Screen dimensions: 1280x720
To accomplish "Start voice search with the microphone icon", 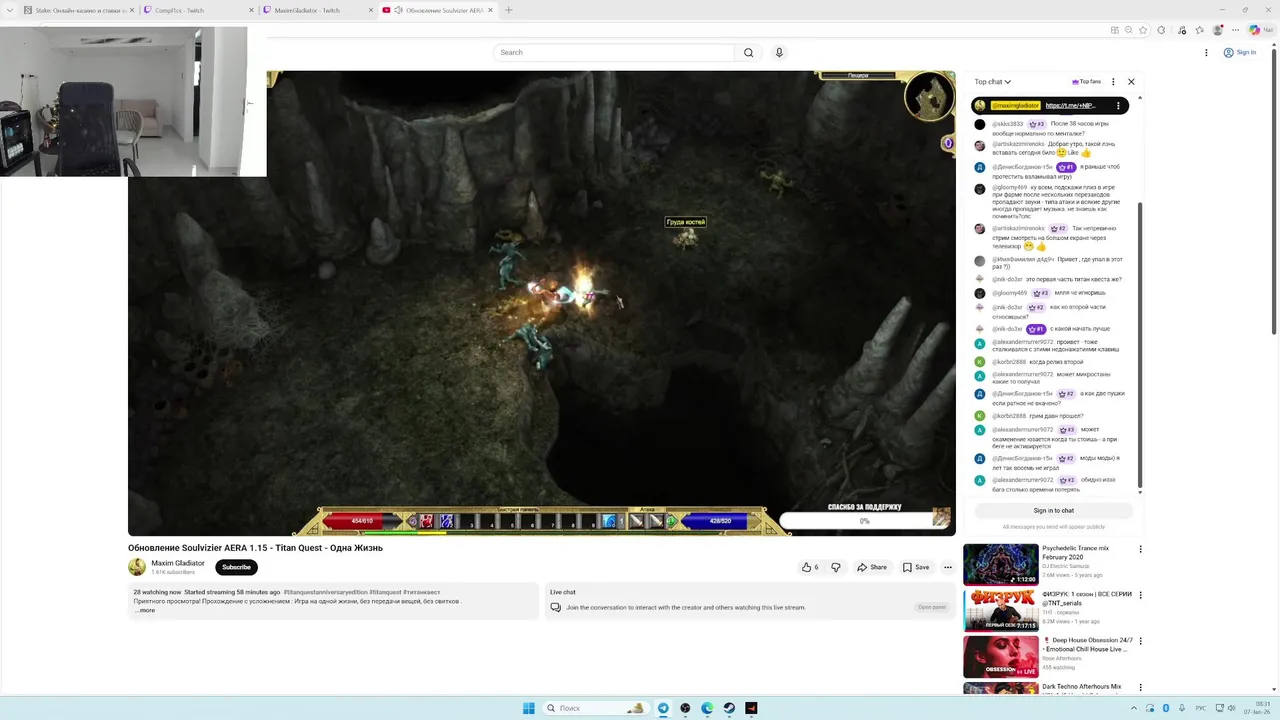I will tap(779, 52).
